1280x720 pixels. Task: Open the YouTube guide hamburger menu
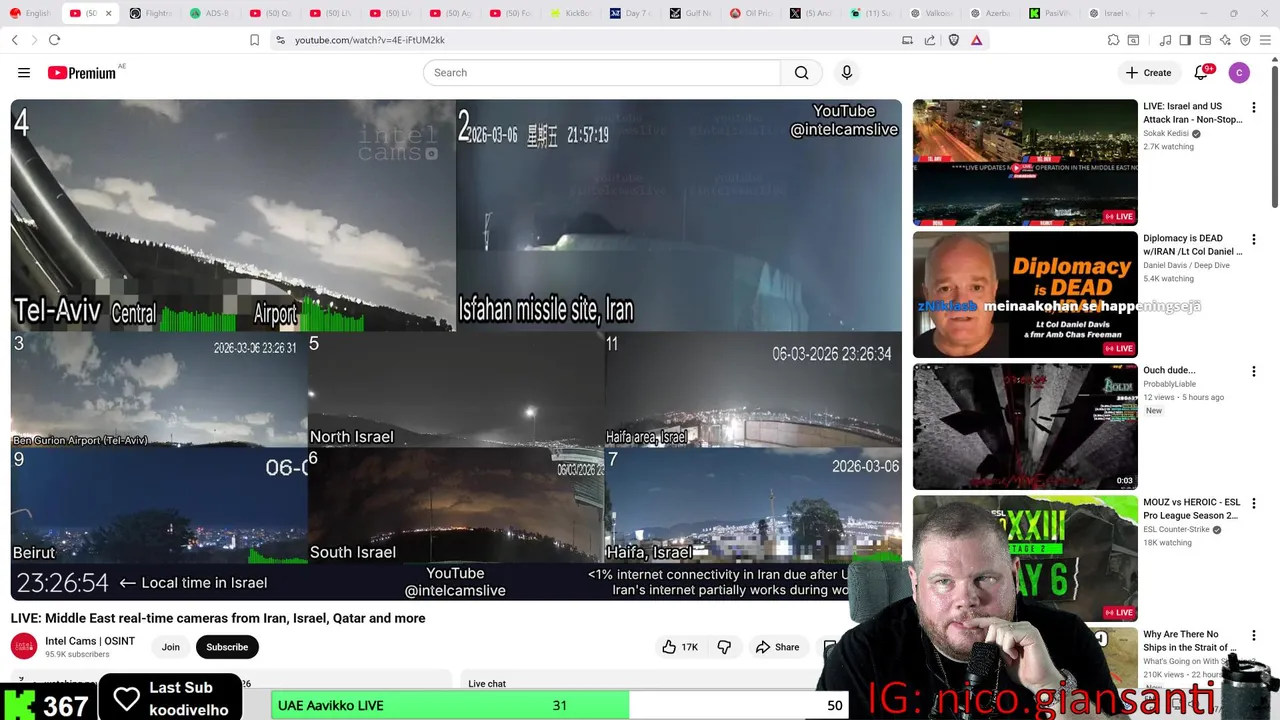tap(24, 73)
